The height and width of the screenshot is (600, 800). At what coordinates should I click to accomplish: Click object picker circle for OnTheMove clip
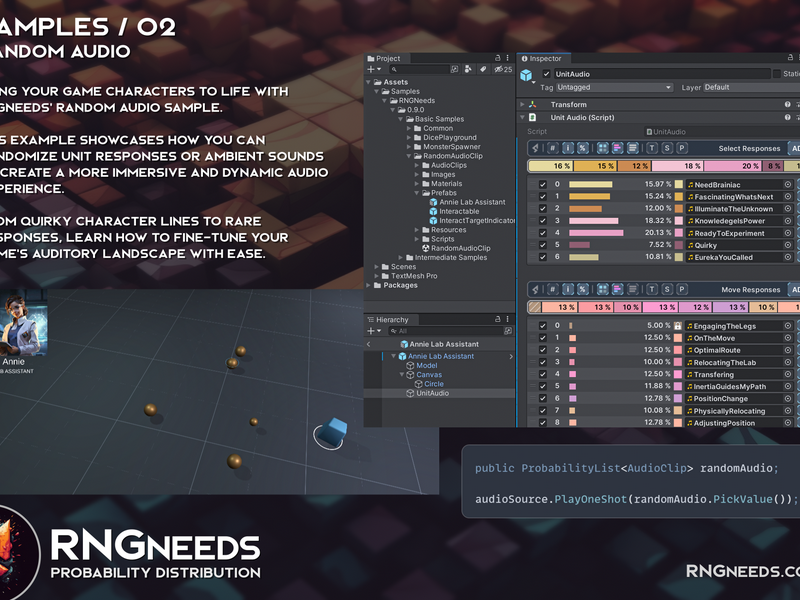(x=788, y=338)
